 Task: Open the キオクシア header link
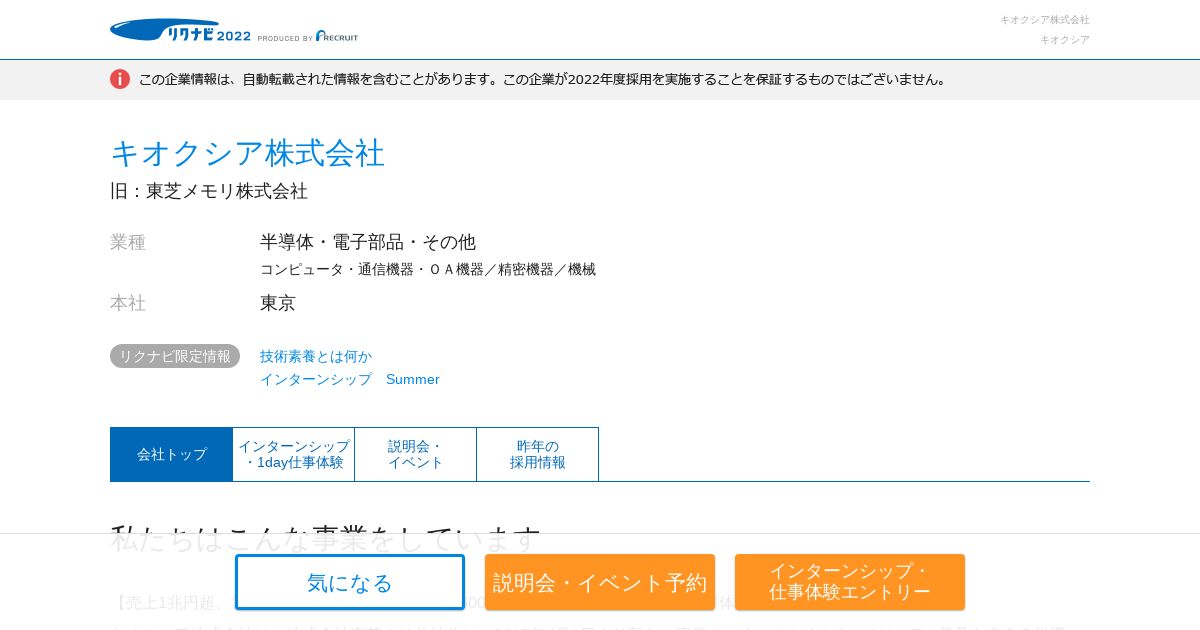click(1065, 40)
